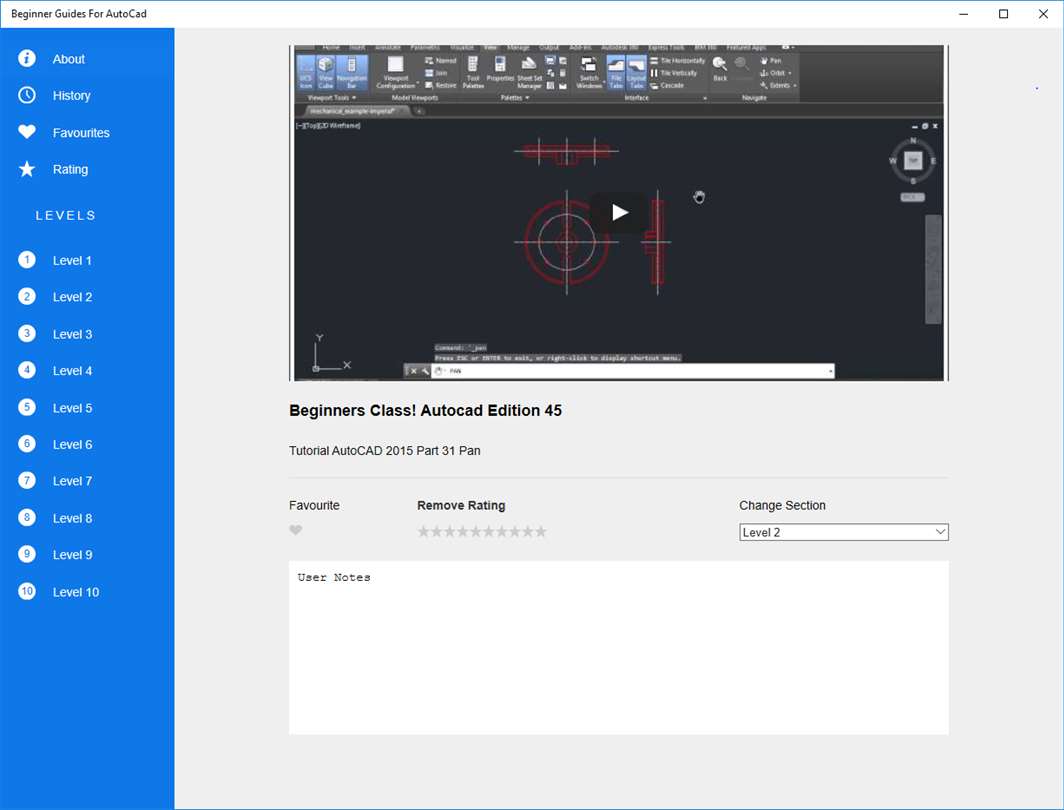The height and width of the screenshot is (810, 1064).
Task: Play the AutoCAD Pan tutorial video
Action: click(x=619, y=212)
